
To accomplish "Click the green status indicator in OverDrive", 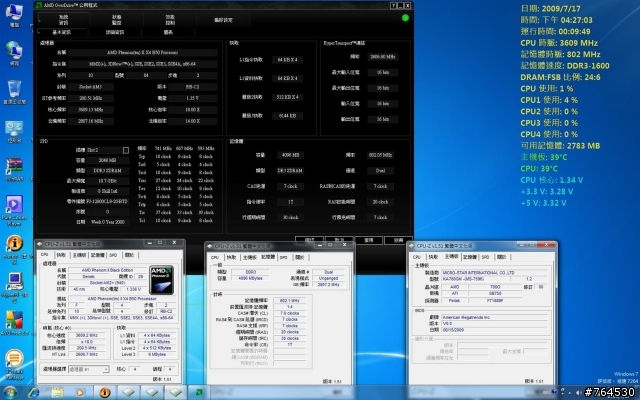I will 405,18.
